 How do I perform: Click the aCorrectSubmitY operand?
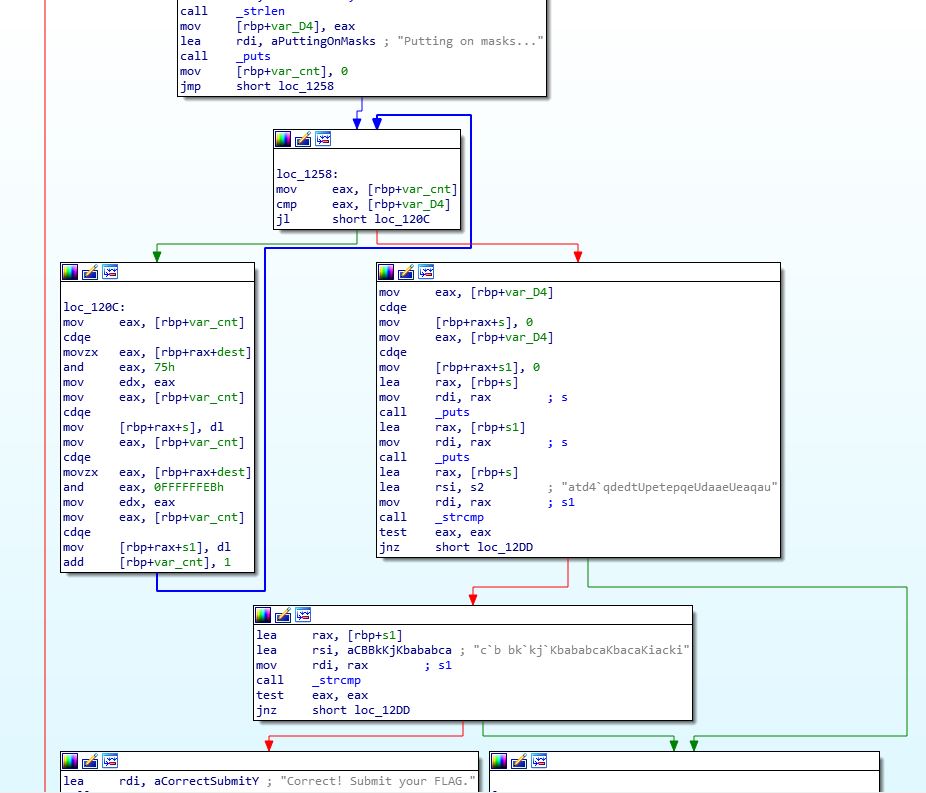pos(207,781)
